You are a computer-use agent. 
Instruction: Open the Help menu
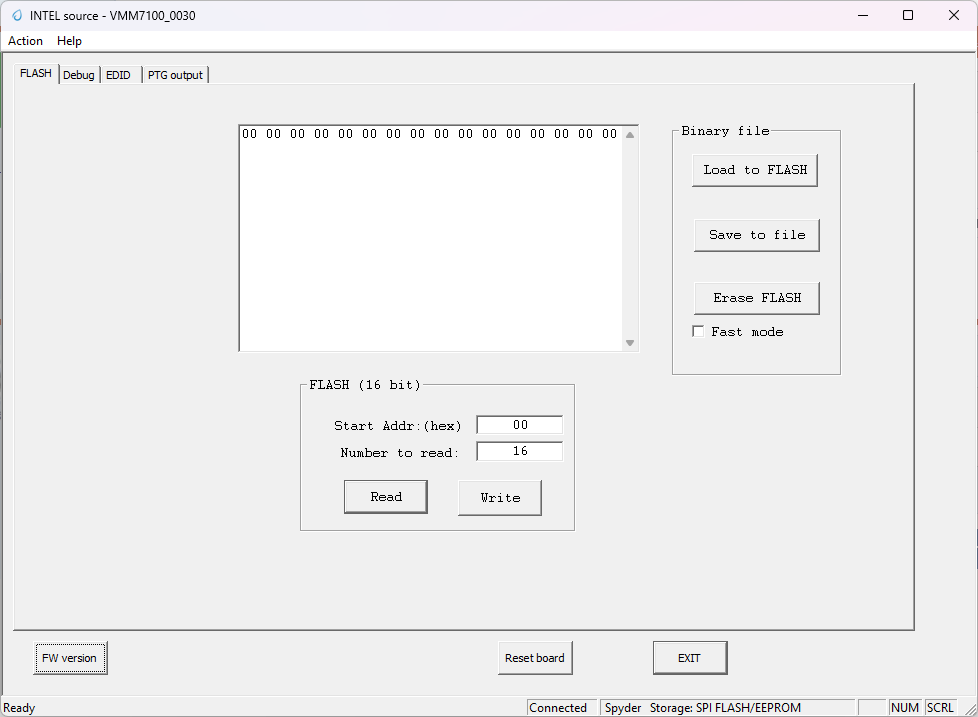pos(69,41)
